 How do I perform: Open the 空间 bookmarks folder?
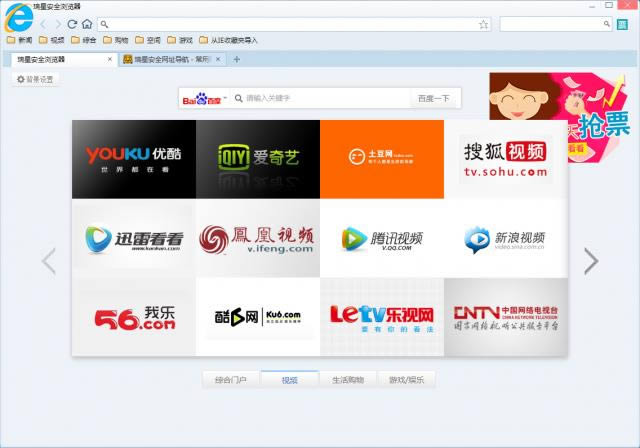[x=148, y=40]
